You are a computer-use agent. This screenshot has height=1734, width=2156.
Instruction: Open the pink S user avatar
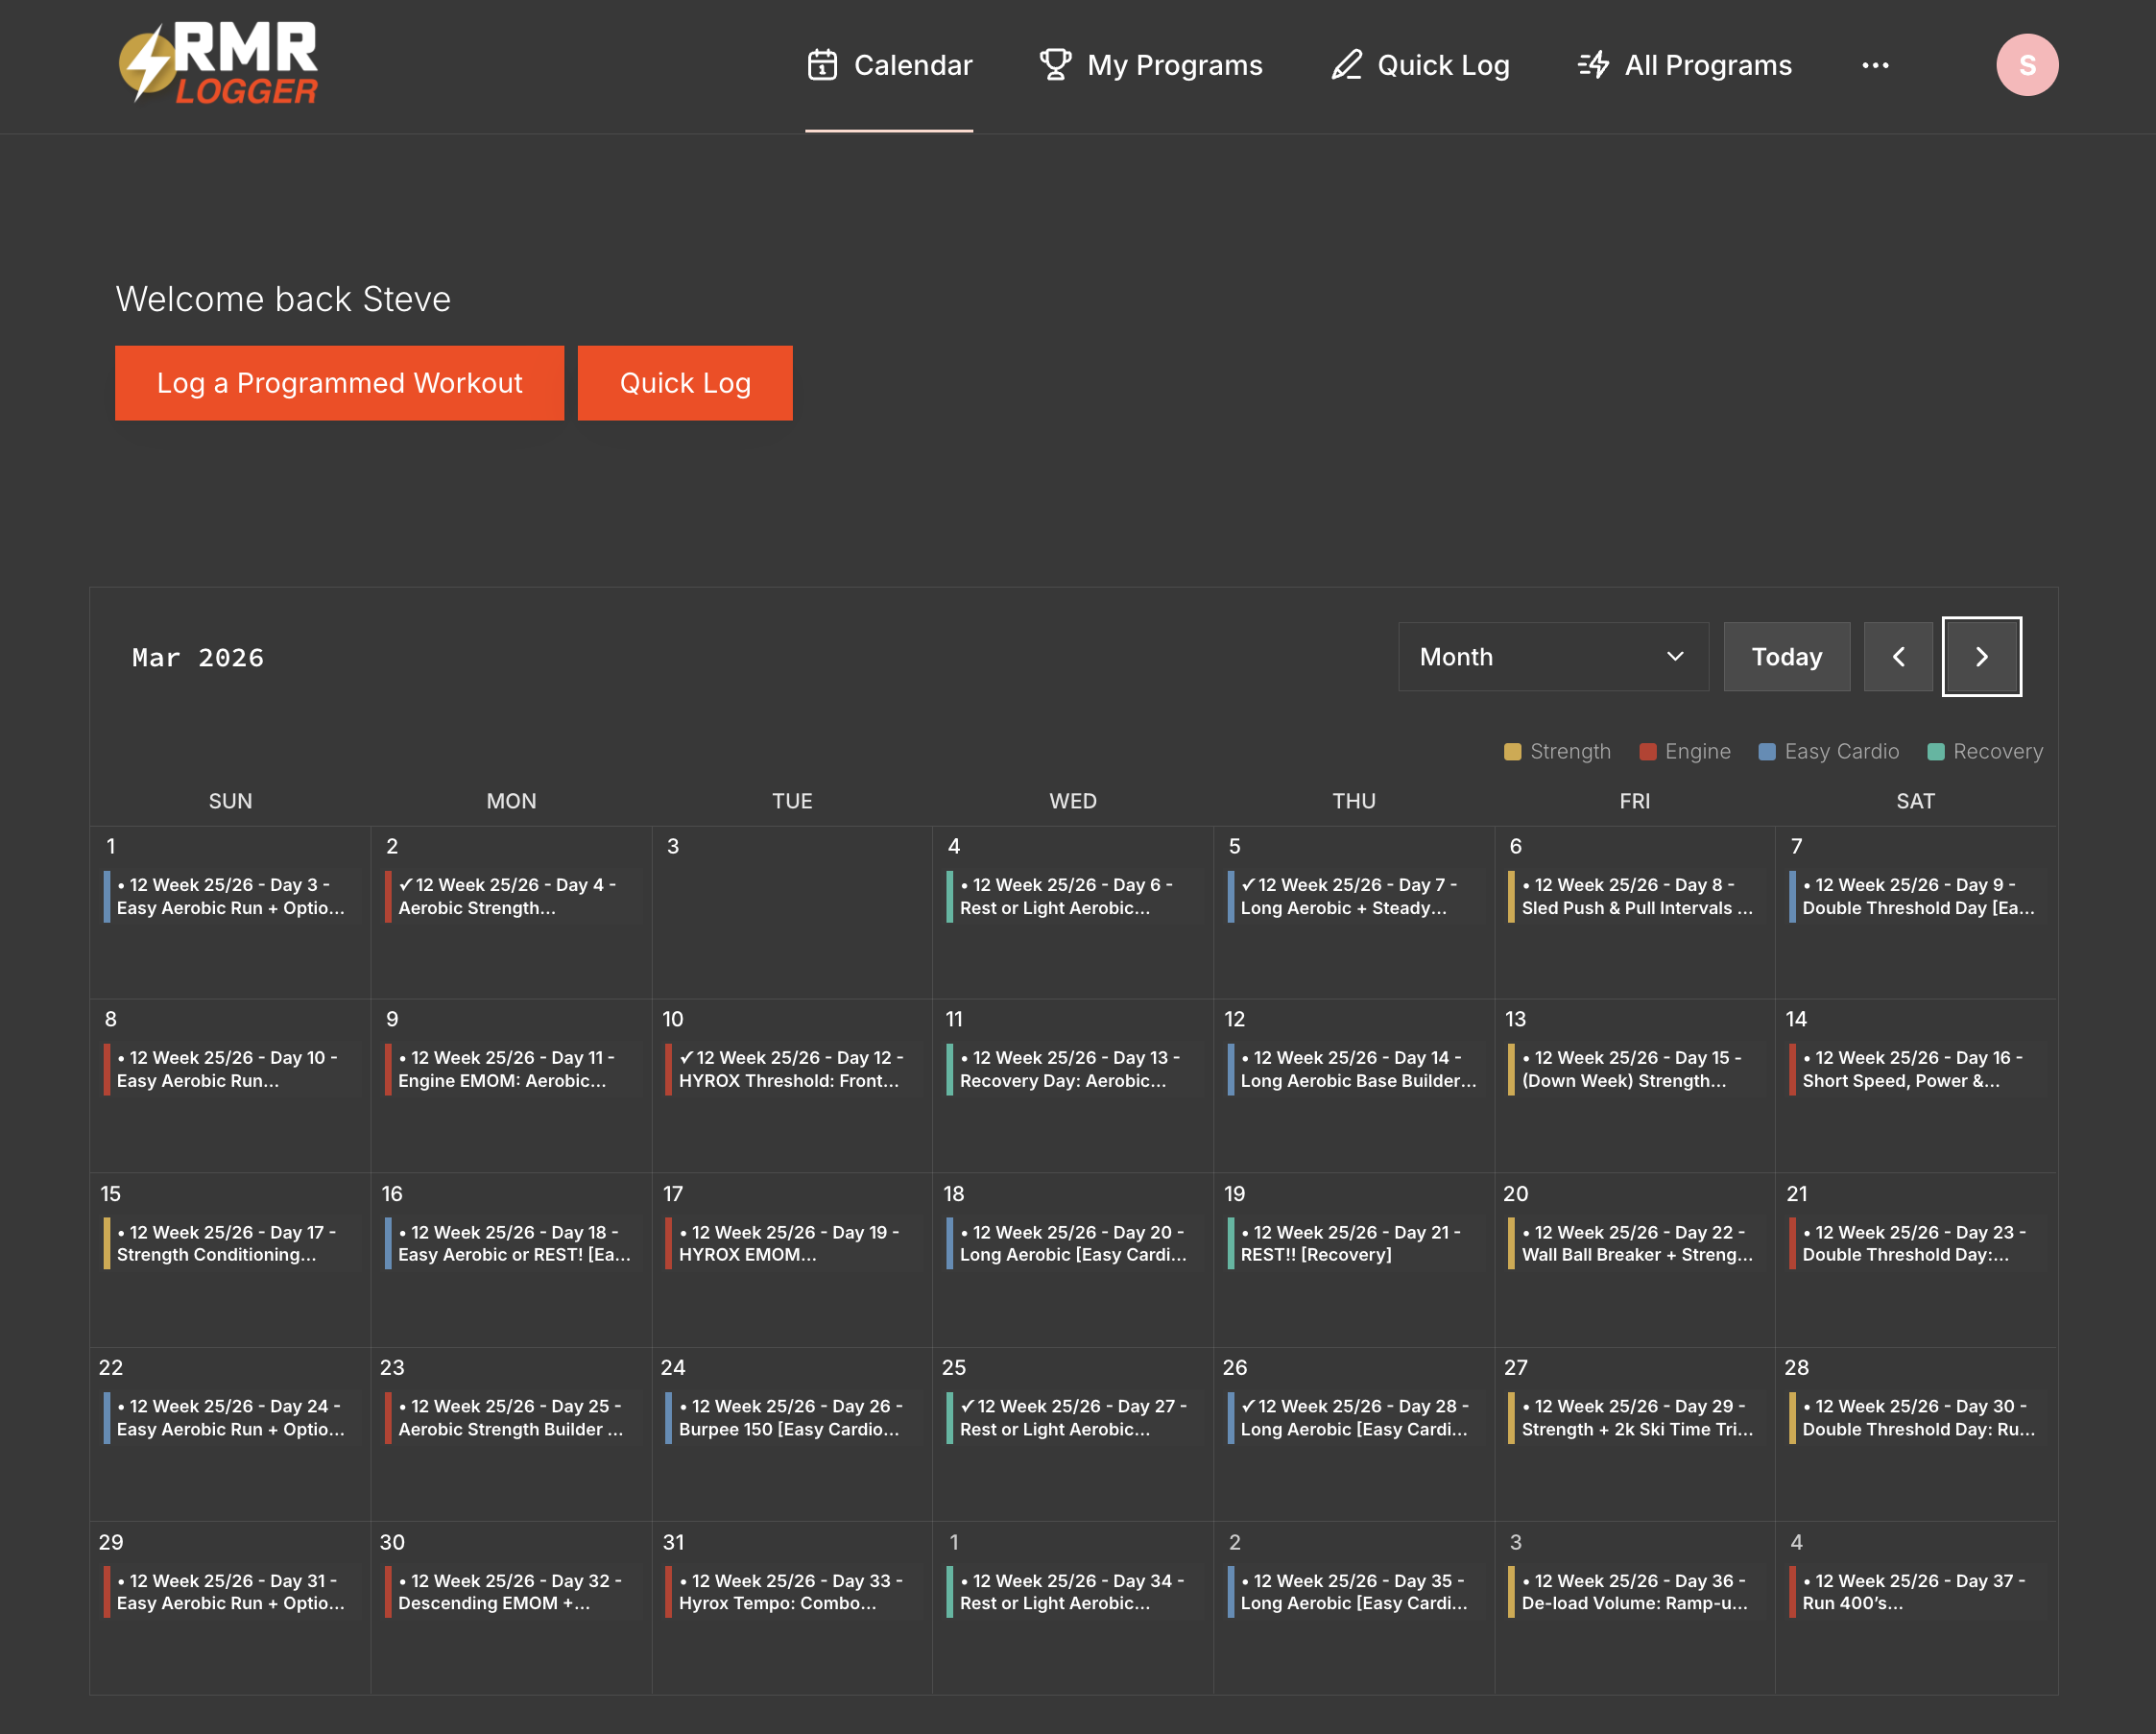(2026, 65)
